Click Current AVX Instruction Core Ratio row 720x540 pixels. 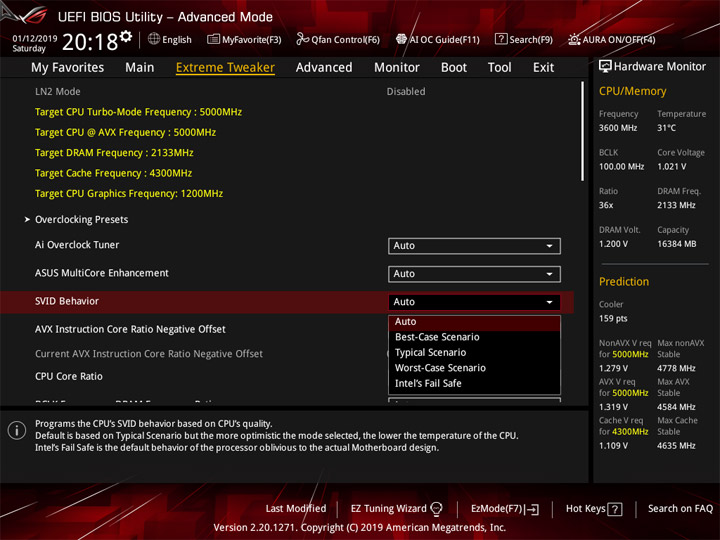149,354
